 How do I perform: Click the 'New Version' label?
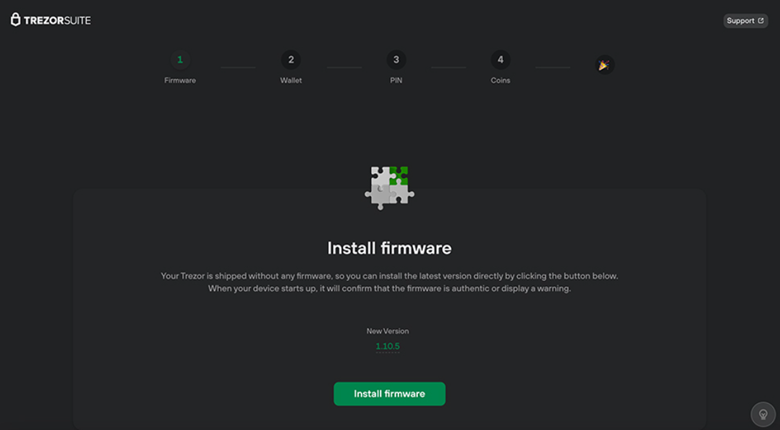[x=388, y=331]
